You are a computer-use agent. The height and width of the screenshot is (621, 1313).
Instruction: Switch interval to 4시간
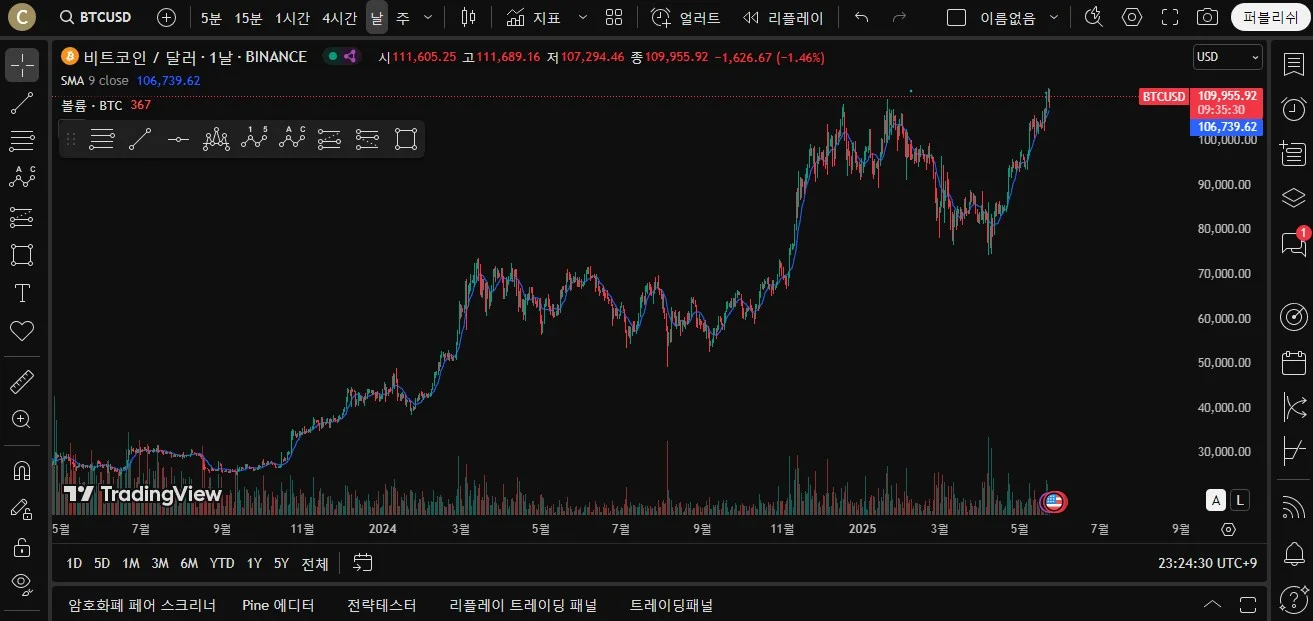[339, 17]
